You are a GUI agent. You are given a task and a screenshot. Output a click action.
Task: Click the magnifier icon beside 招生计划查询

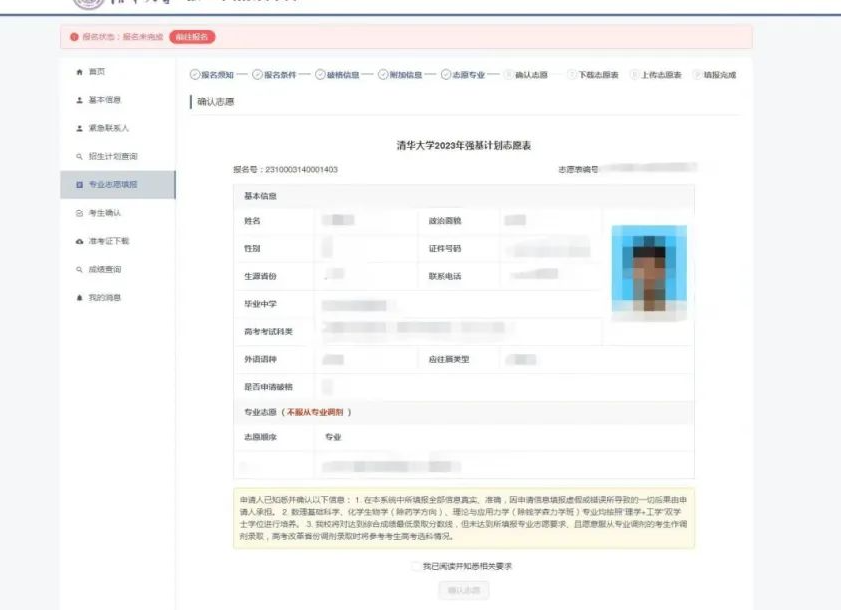pos(79,157)
